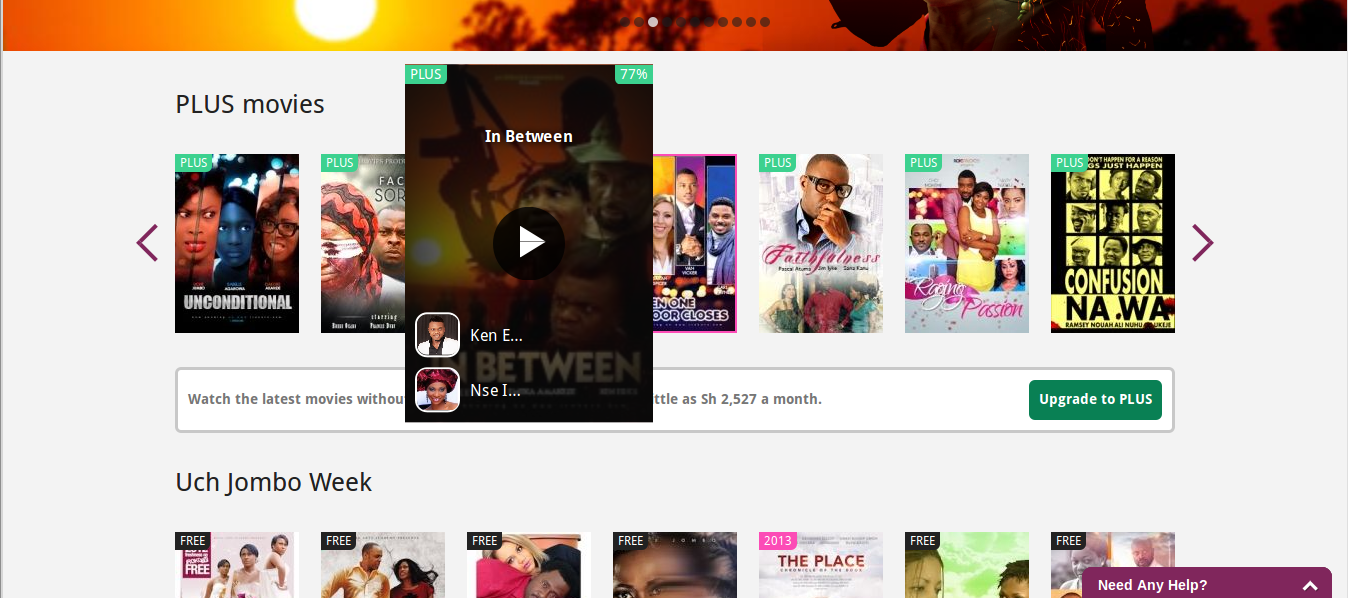Open the When One Door Closes poster
The height and width of the screenshot is (598, 1348).
(x=695, y=243)
